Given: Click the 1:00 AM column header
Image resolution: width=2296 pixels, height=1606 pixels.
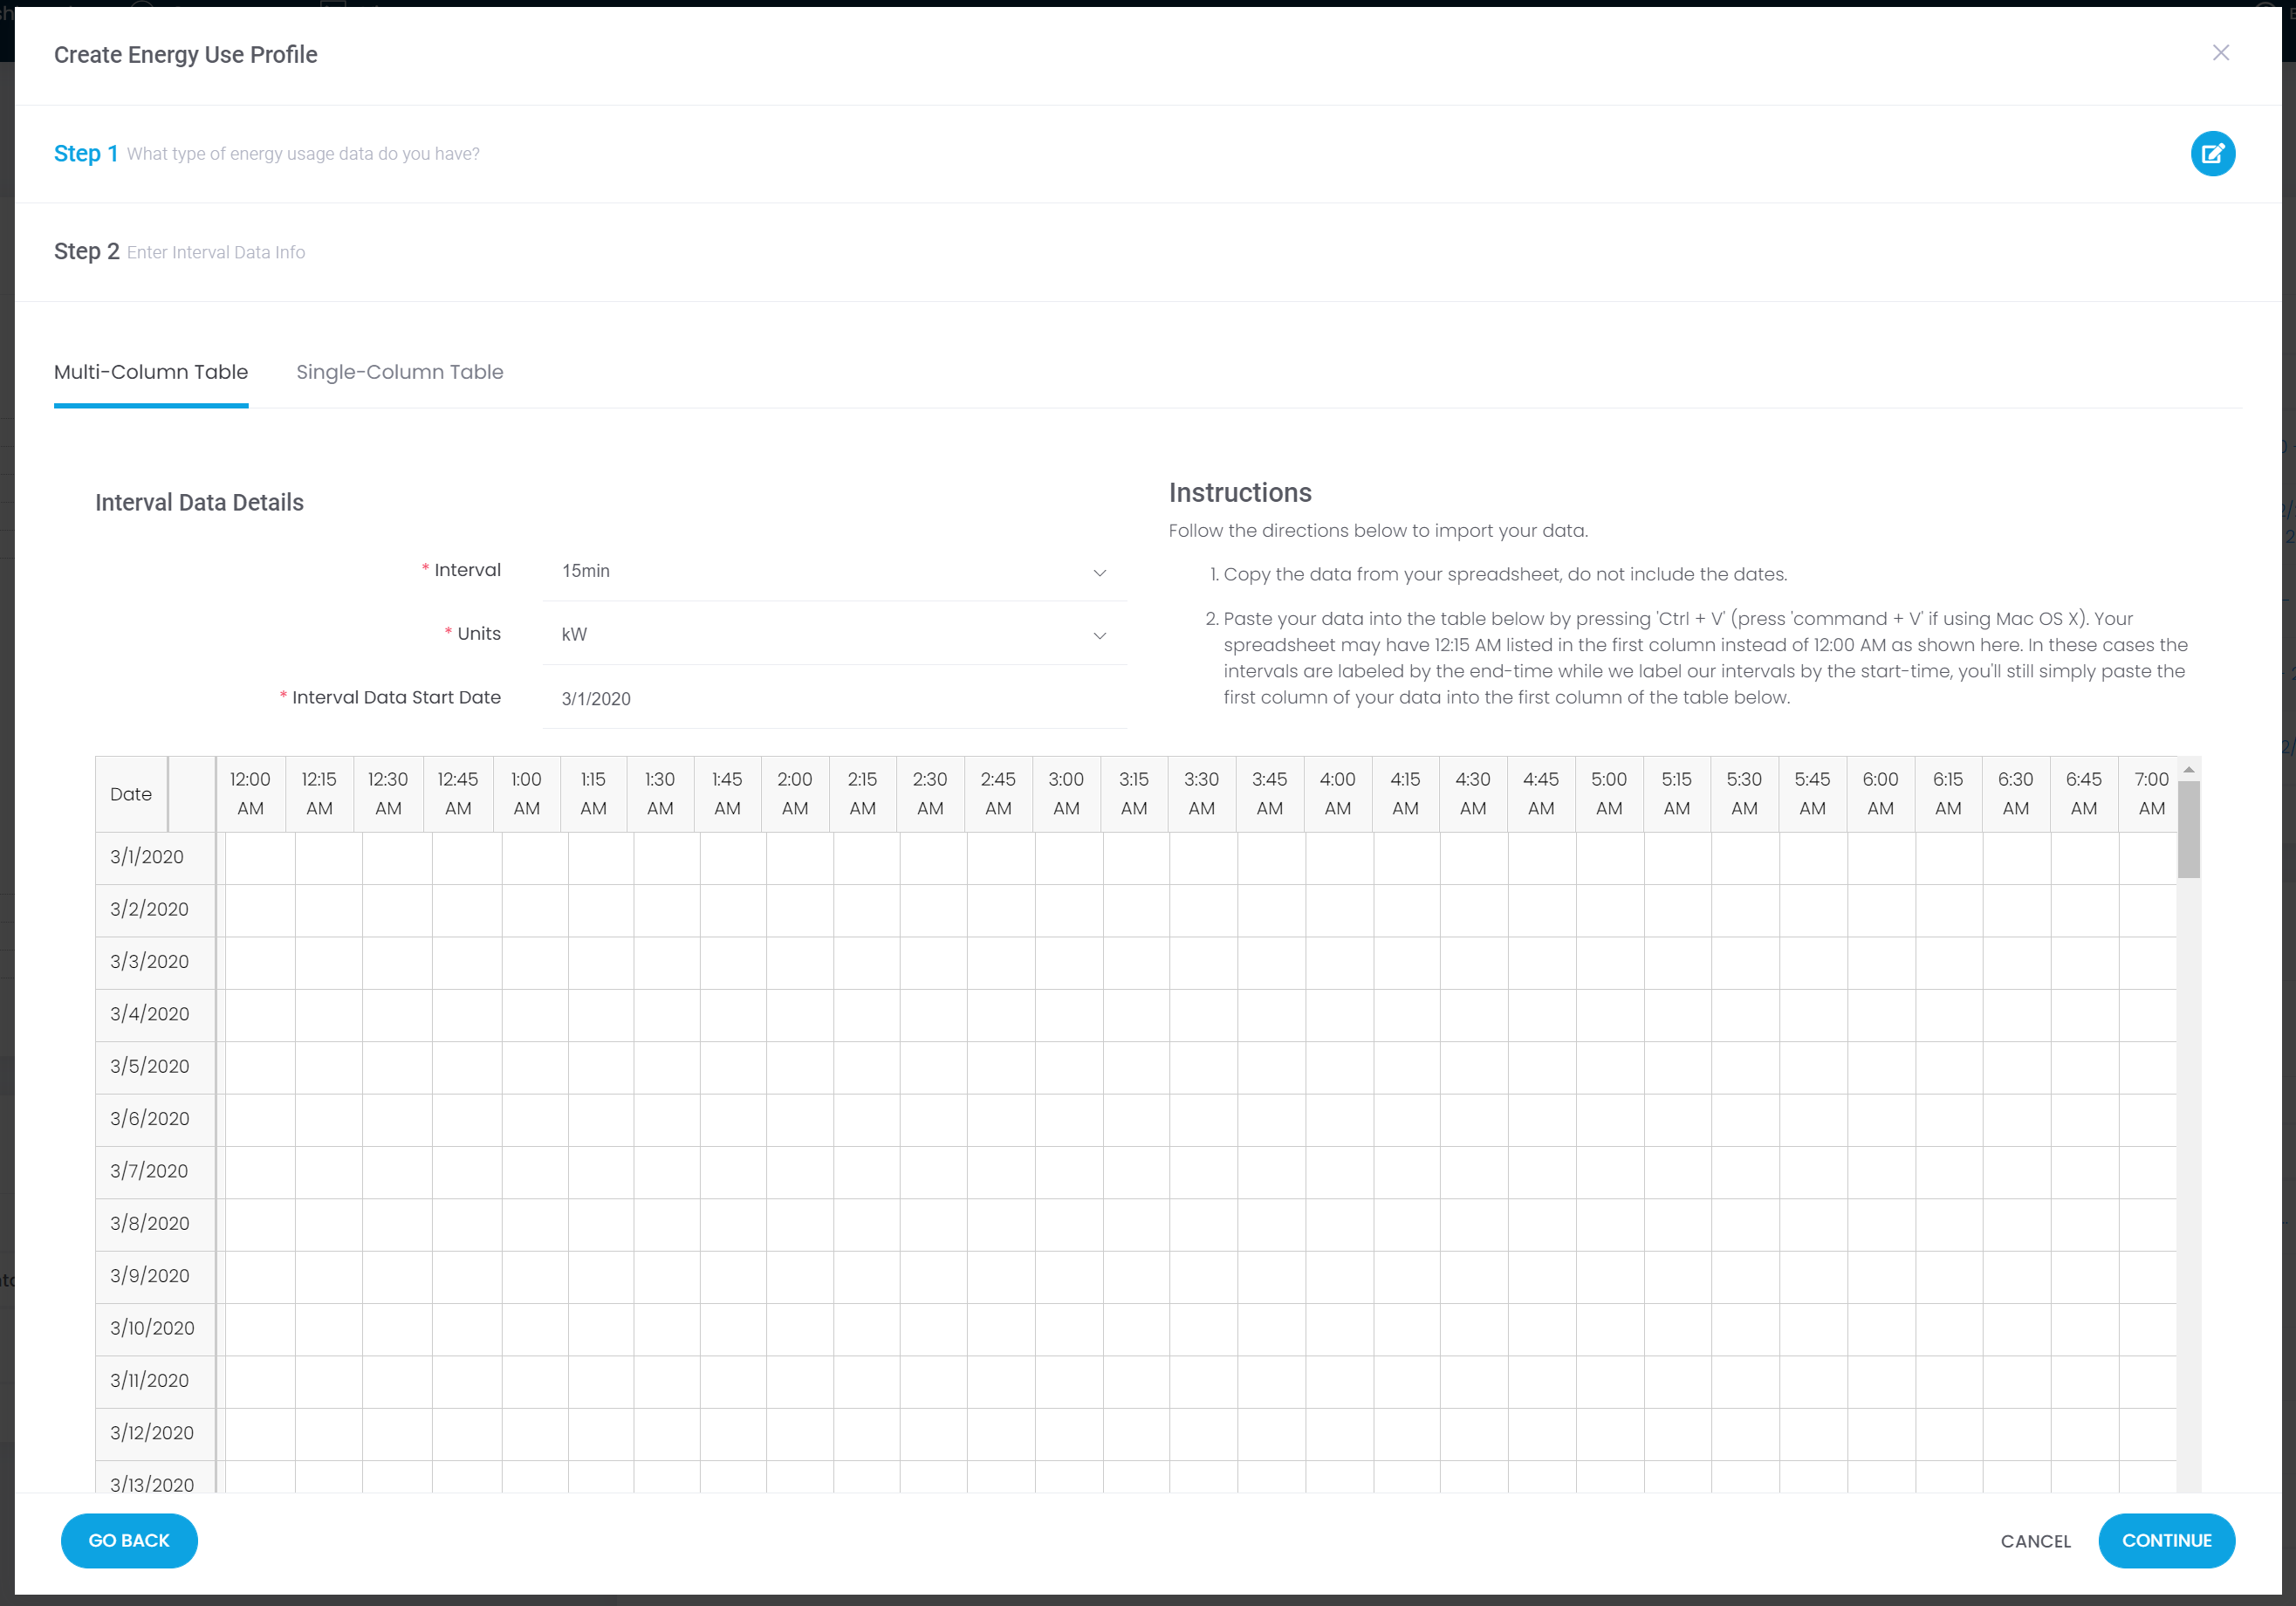Looking at the screenshot, I should [526, 794].
